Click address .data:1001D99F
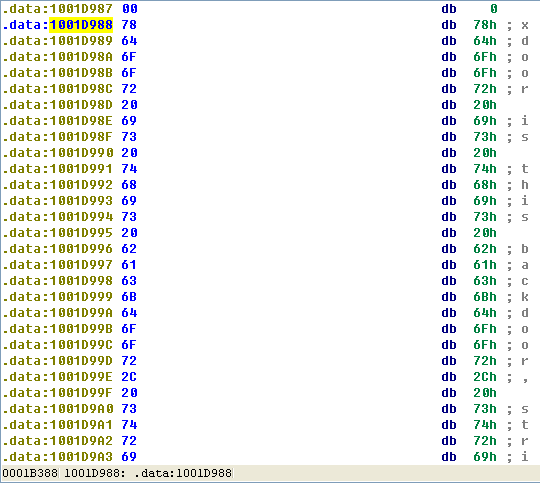Screen dimensions: 540x483 (58, 392)
